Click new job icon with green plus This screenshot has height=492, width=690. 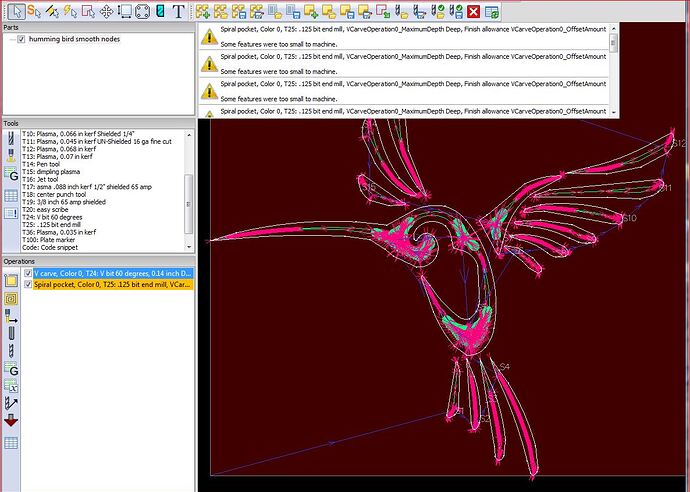point(203,11)
